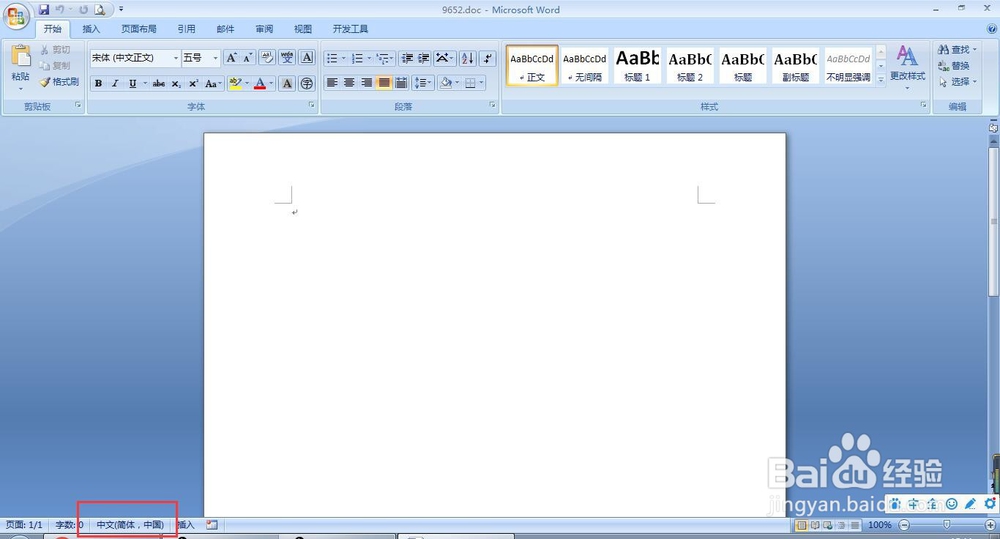Toggle distributed alignment
This screenshot has width=1000, height=539.
coord(401,83)
